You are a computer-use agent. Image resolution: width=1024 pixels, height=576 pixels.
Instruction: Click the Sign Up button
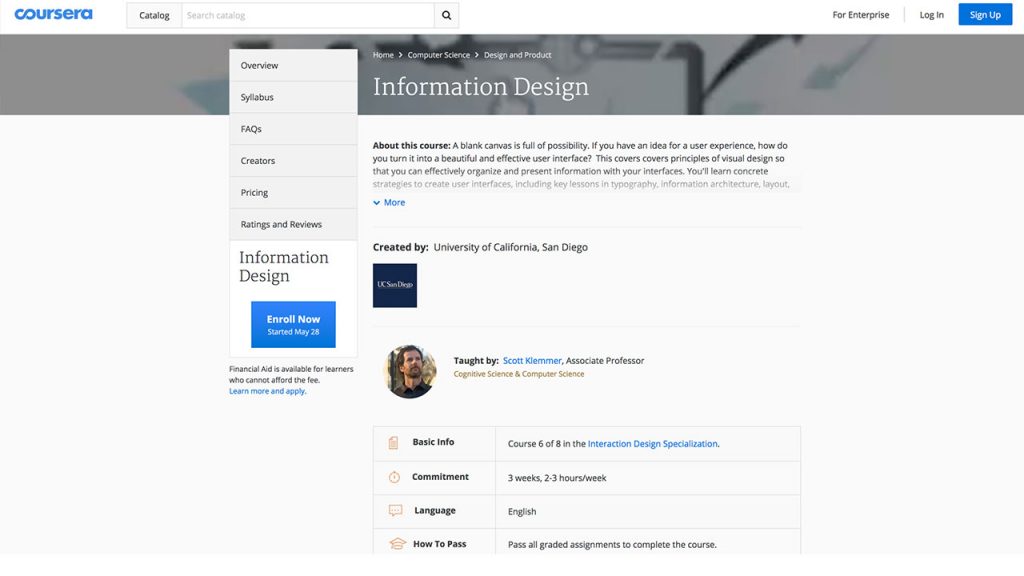(x=984, y=15)
